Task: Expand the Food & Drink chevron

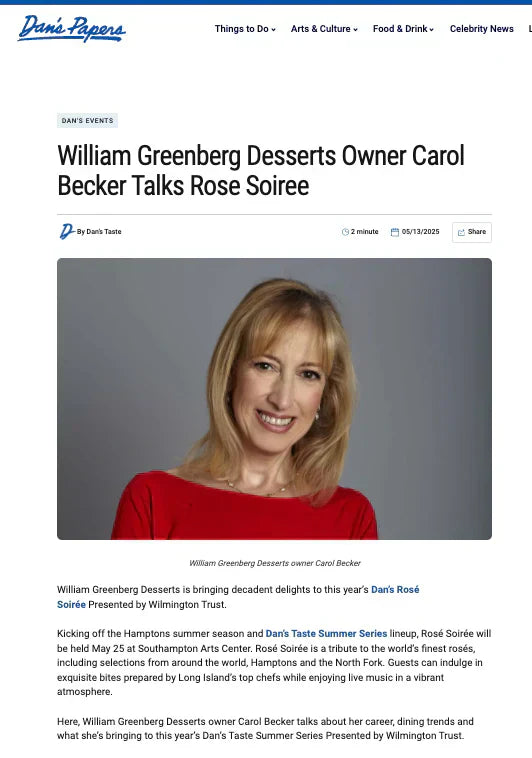Action: click(431, 29)
